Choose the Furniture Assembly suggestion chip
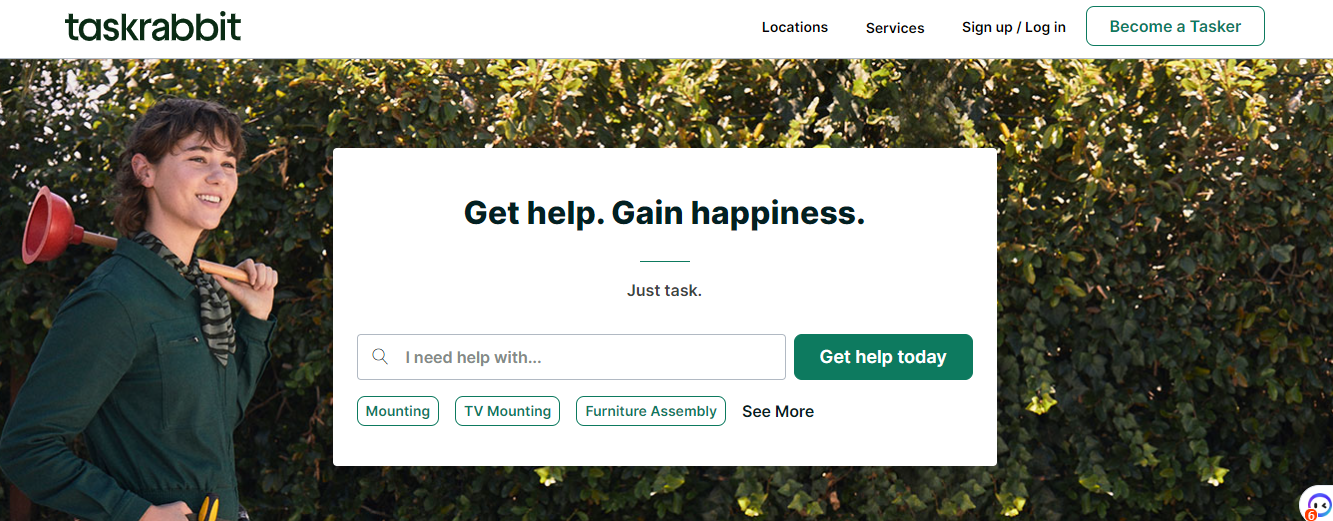 [651, 411]
